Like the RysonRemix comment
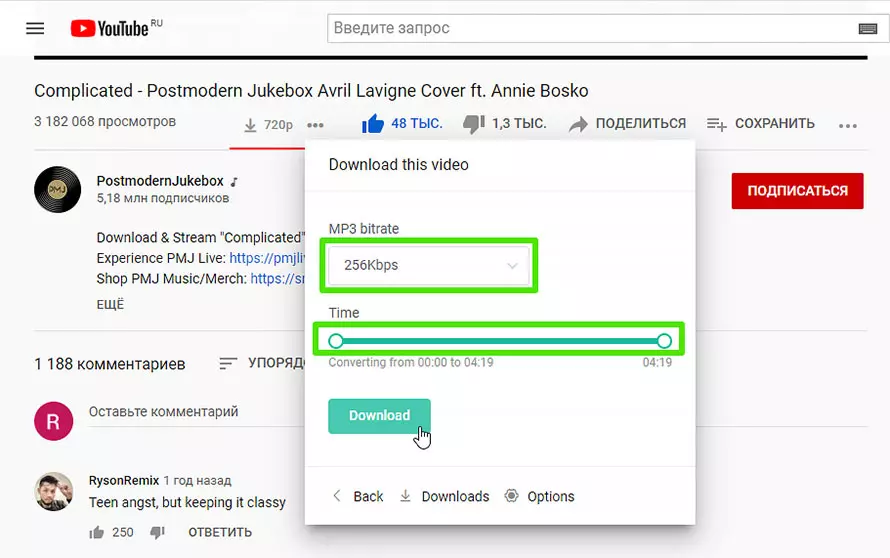This screenshot has height=558, width=890. click(x=96, y=532)
